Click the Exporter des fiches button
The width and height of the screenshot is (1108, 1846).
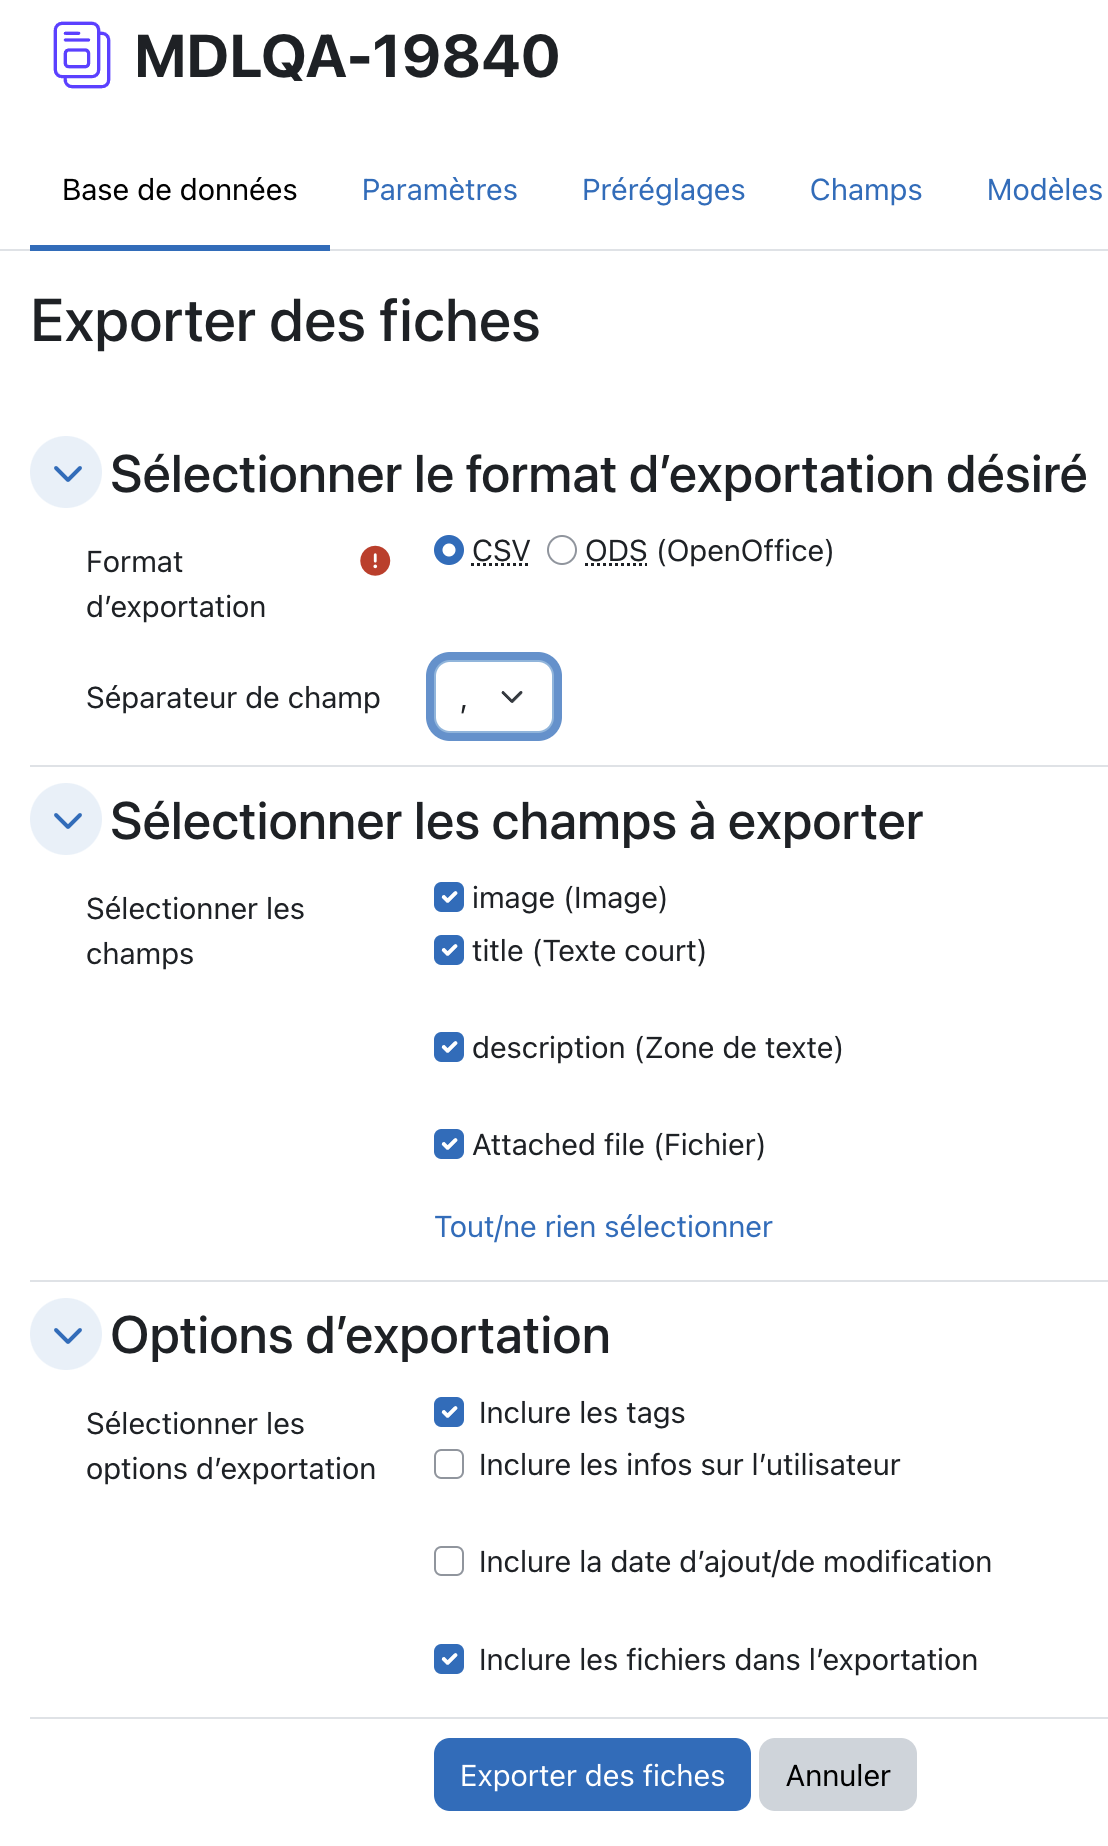[592, 1775]
